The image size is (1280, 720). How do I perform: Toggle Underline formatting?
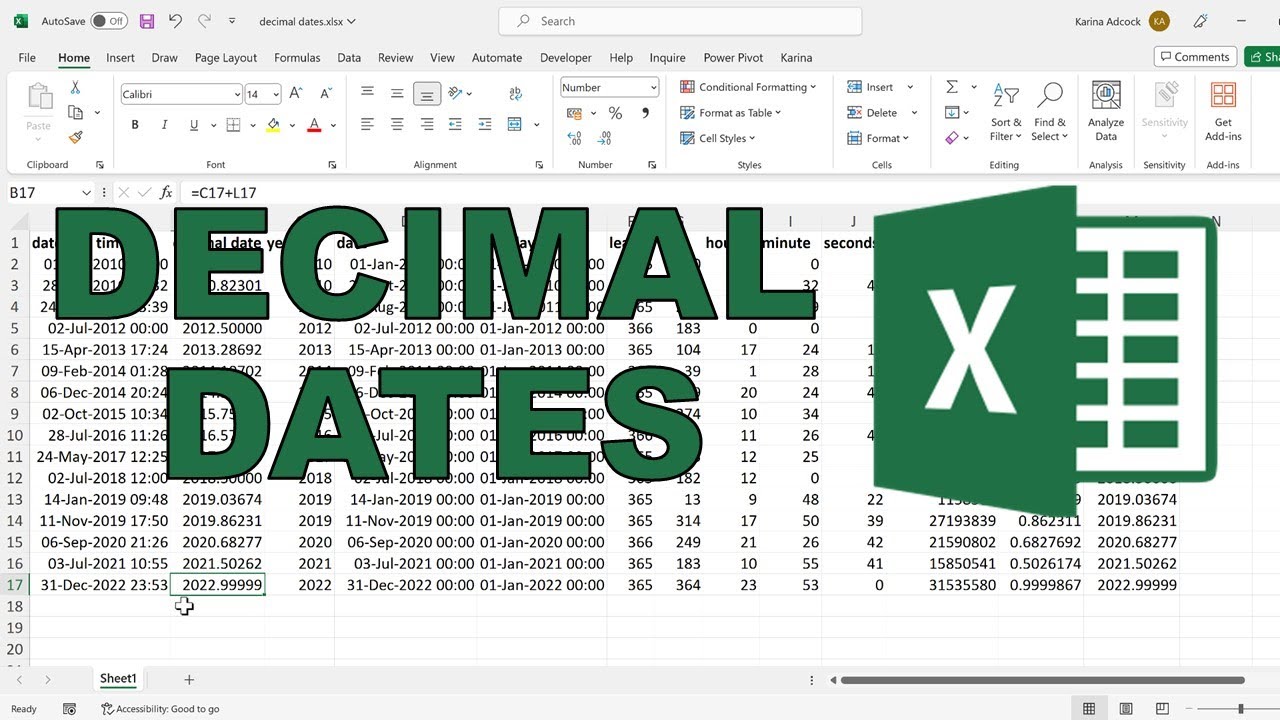[193, 125]
